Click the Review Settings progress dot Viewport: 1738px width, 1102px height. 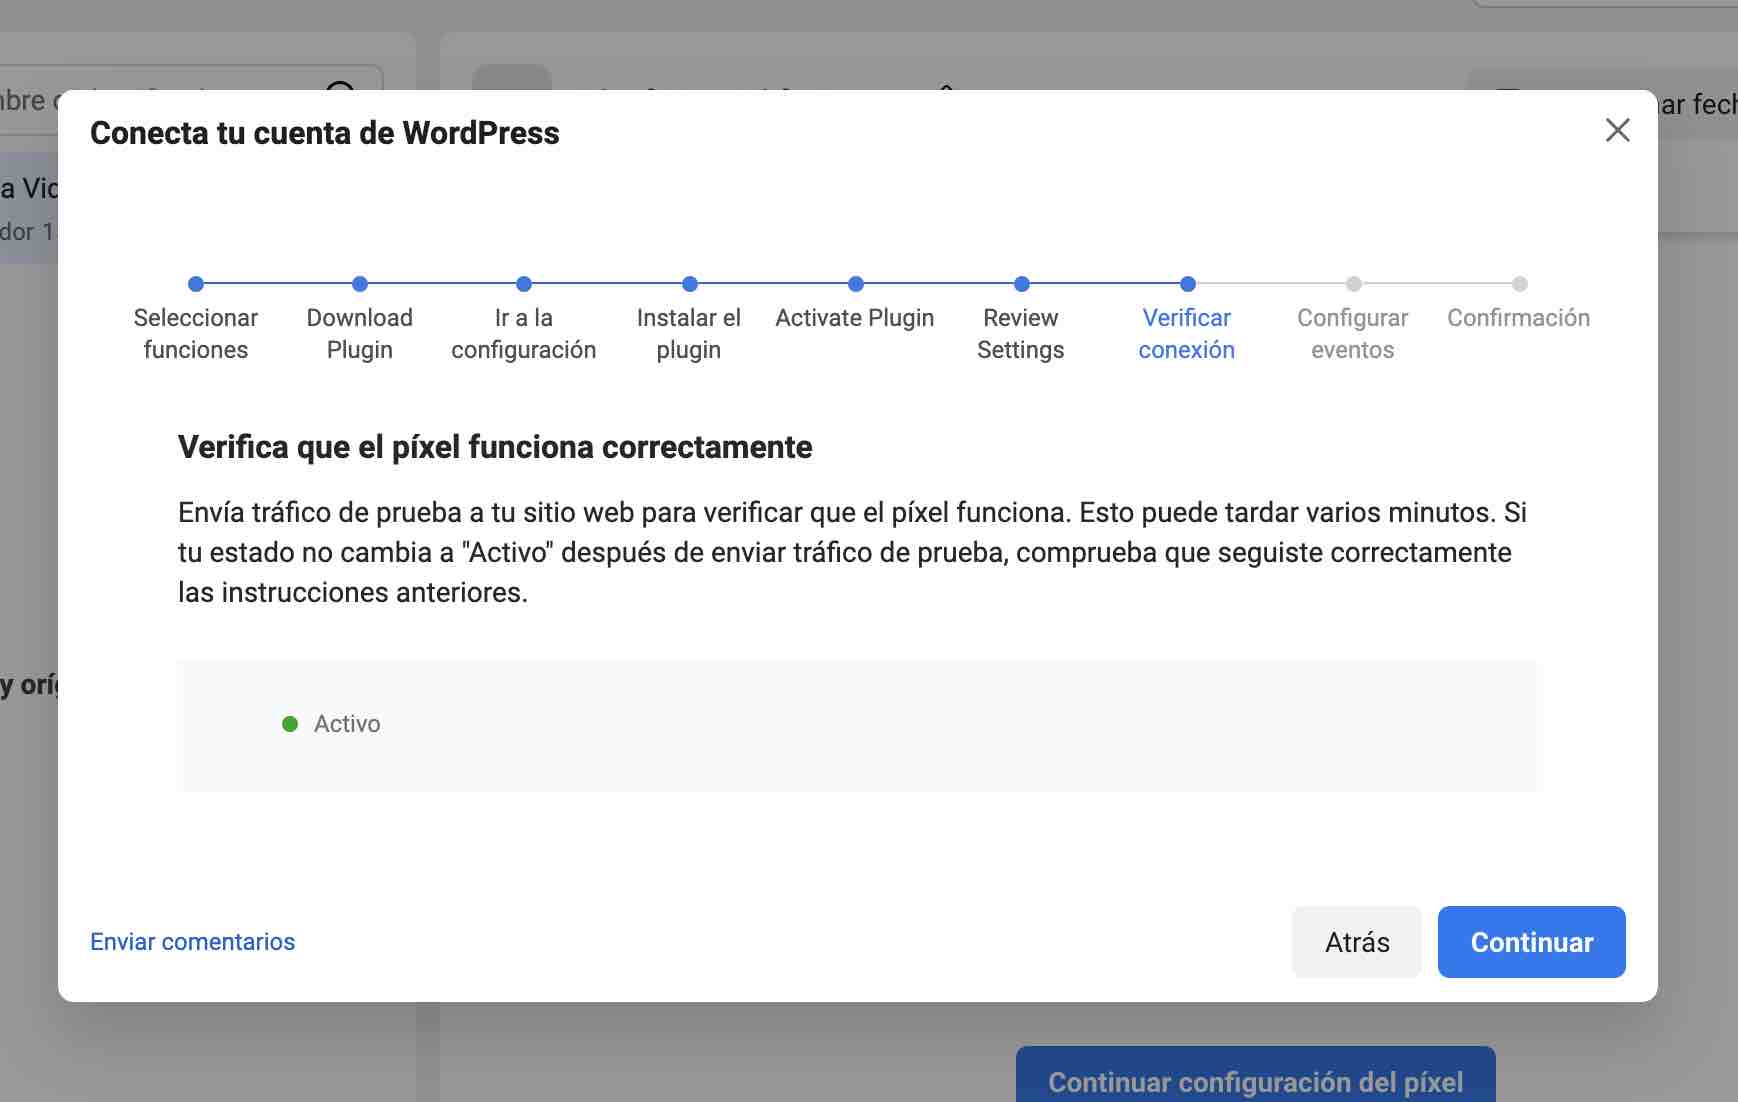1022,284
